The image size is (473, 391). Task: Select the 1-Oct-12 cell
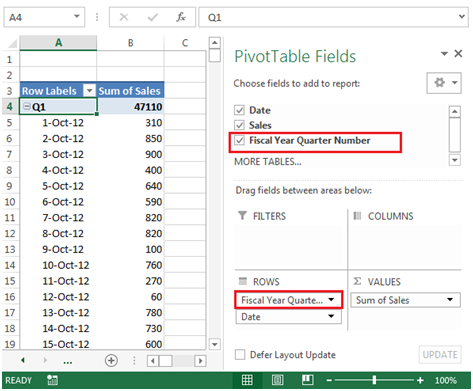click(x=58, y=123)
